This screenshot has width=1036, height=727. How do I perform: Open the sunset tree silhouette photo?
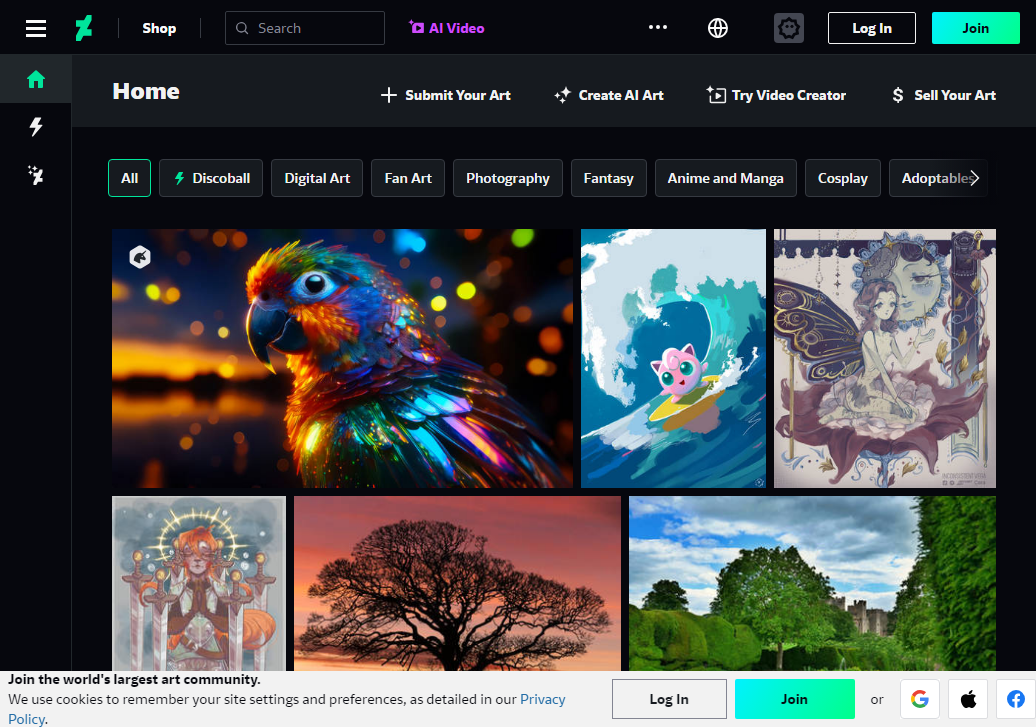[457, 584]
